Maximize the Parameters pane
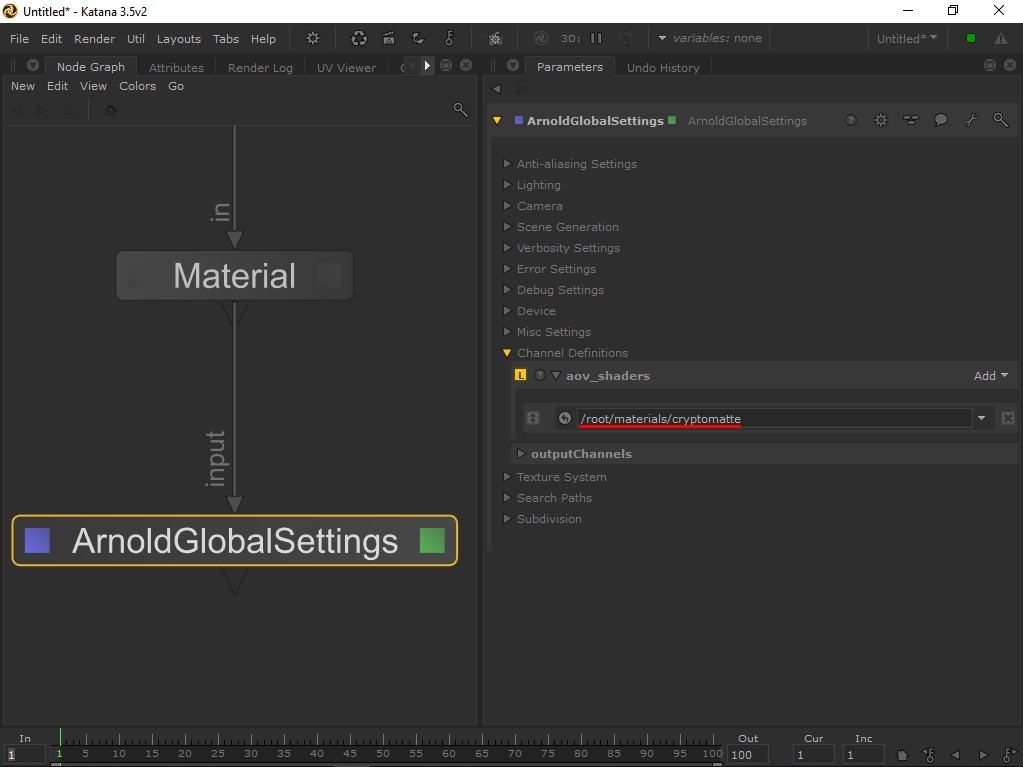Screen dimensions: 1023x767 [990, 65]
